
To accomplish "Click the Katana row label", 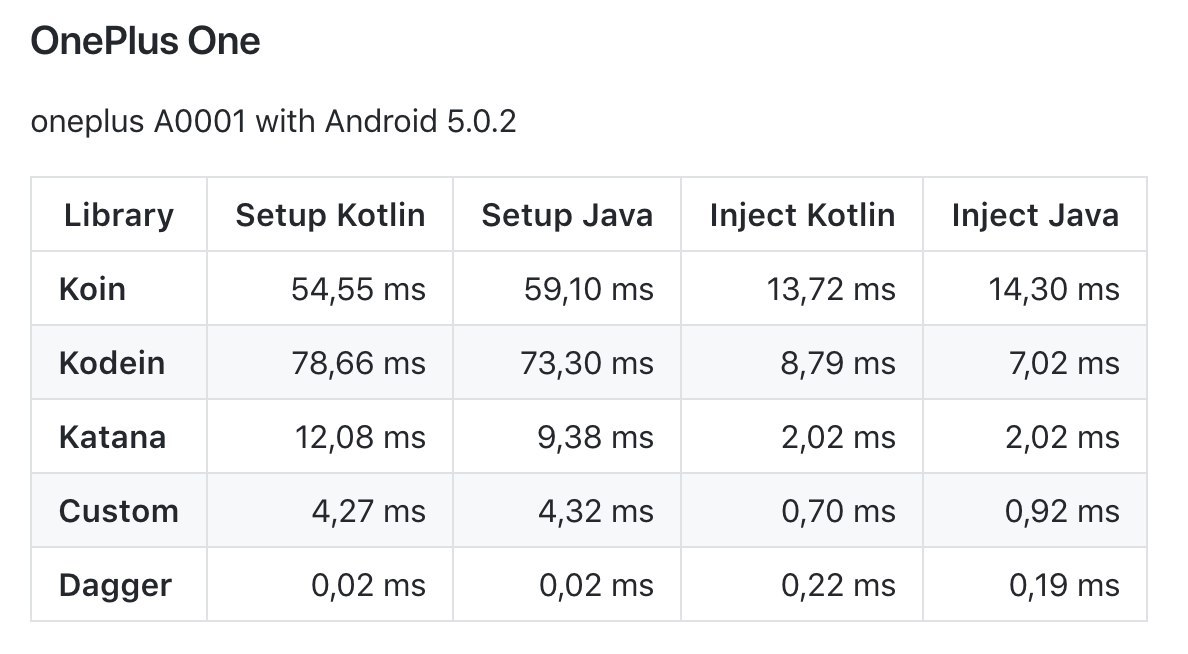I will [x=113, y=437].
